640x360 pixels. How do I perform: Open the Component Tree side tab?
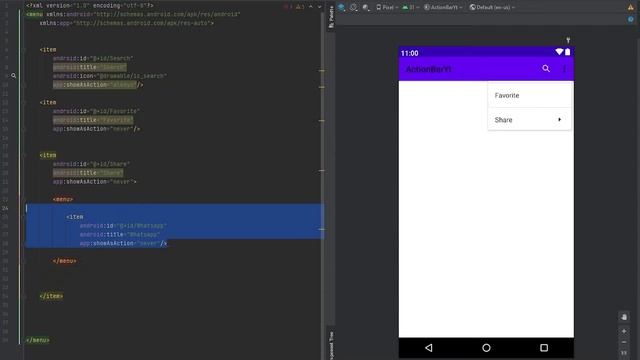331,345
